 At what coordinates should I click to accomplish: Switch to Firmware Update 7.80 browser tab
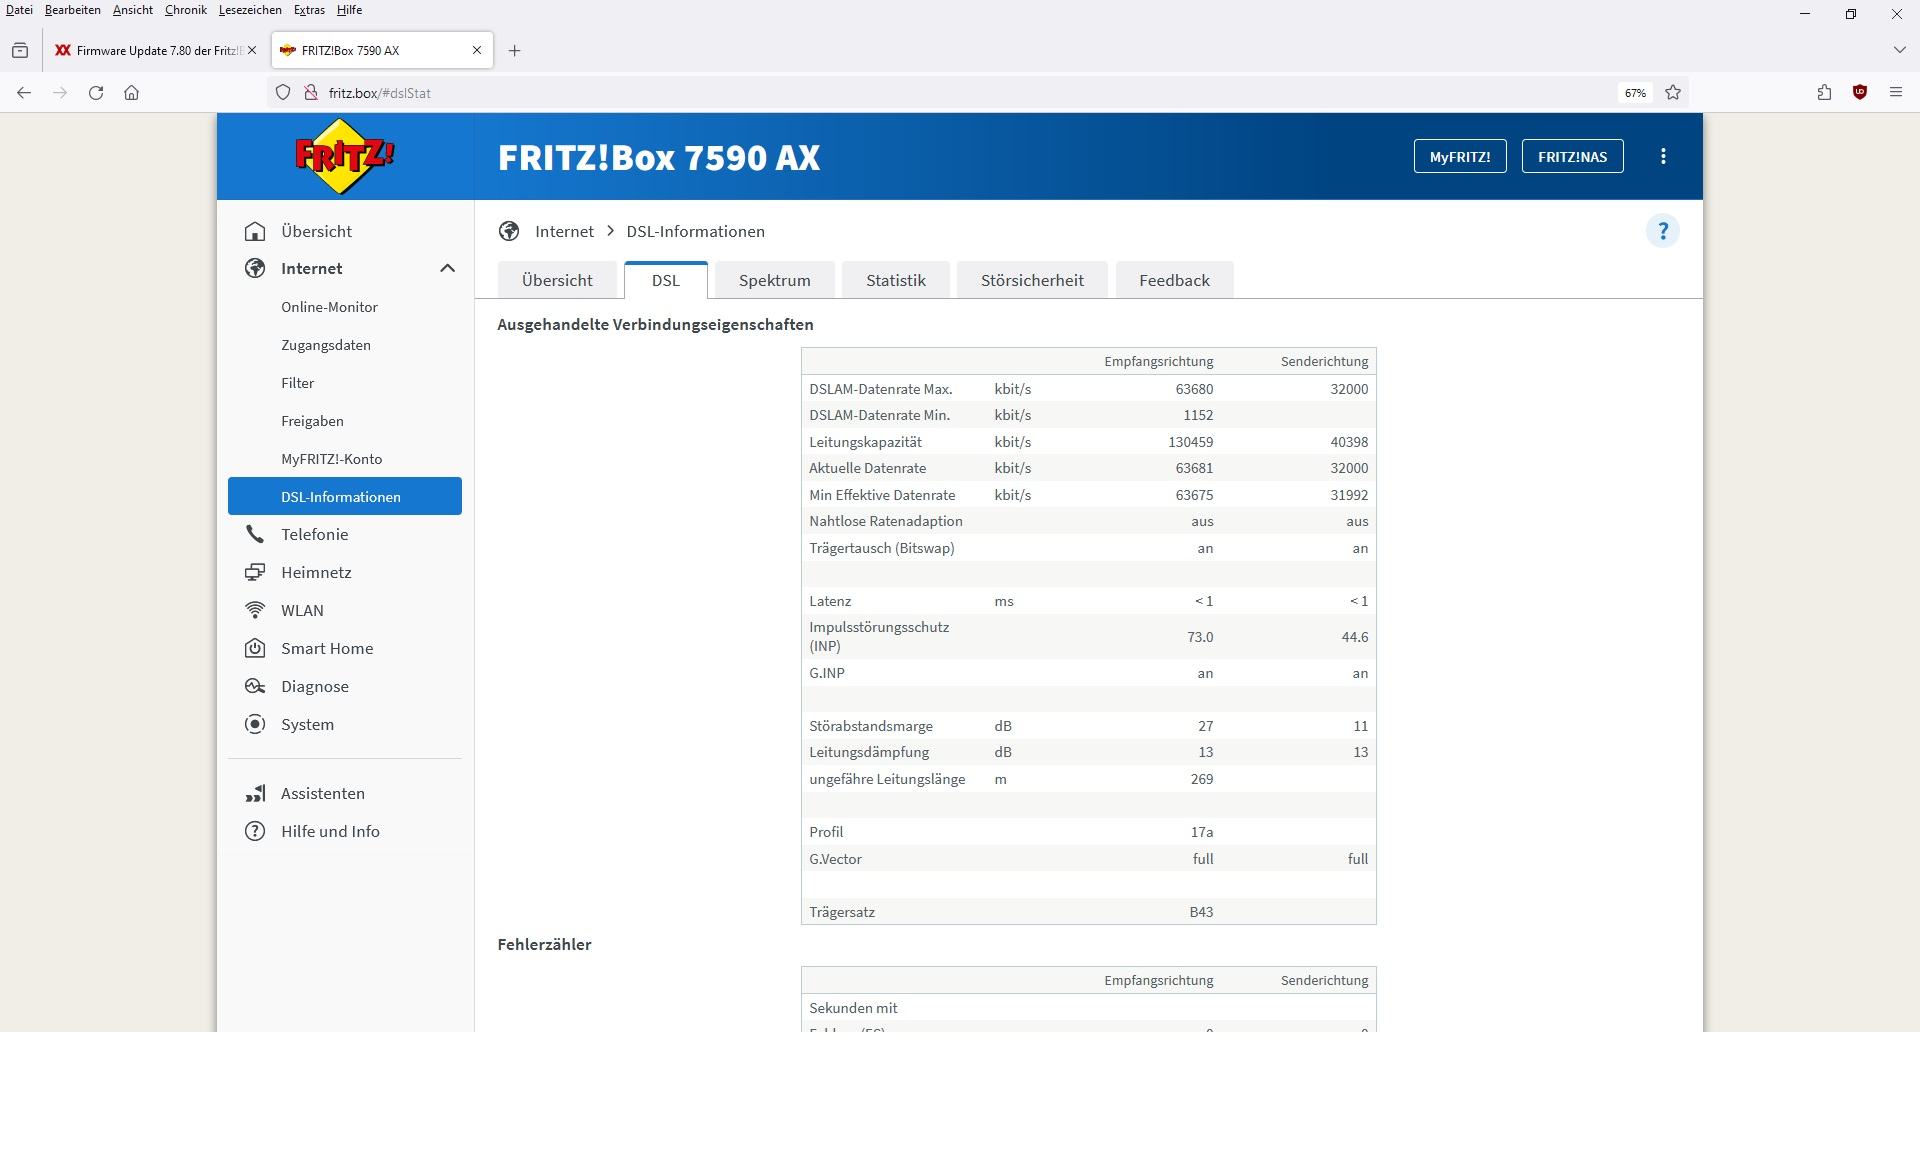coord(155,50)
